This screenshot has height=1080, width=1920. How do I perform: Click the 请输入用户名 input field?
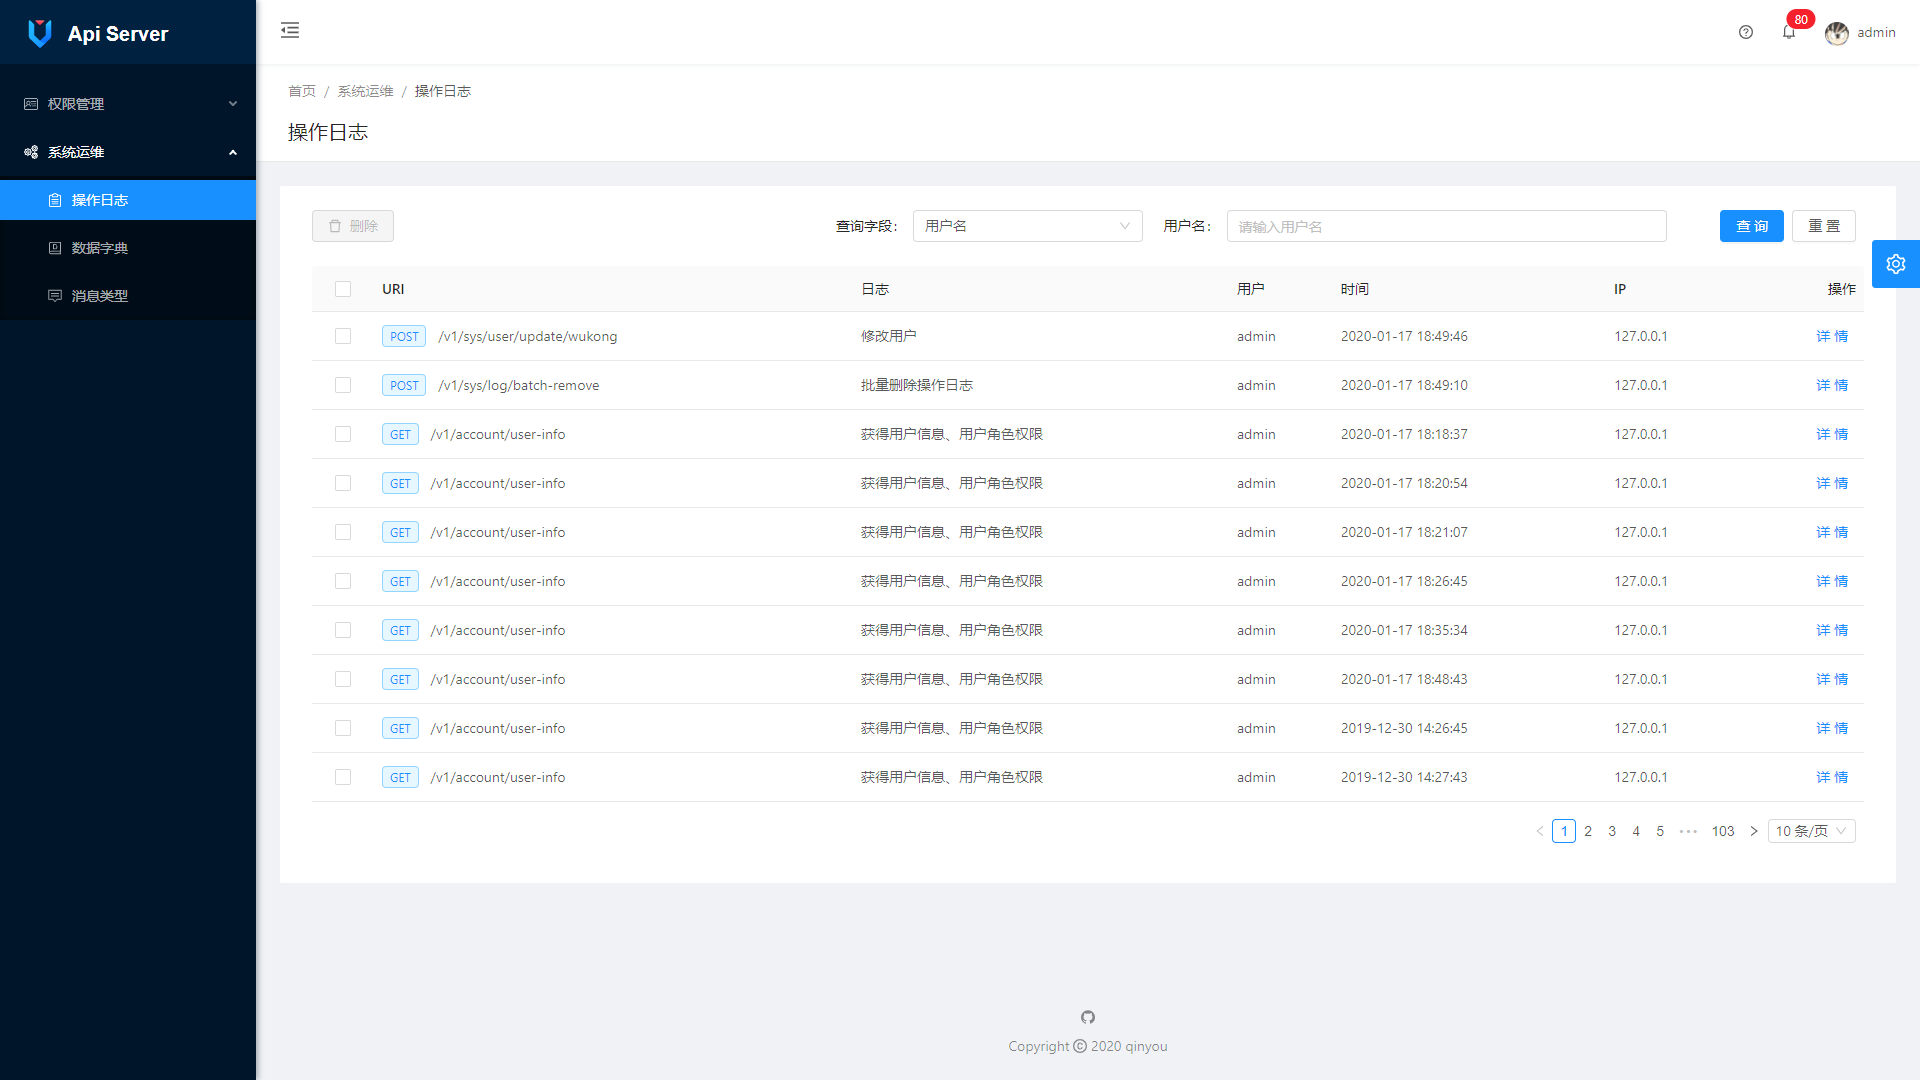pyautogui.click(x=1446, y=226)
